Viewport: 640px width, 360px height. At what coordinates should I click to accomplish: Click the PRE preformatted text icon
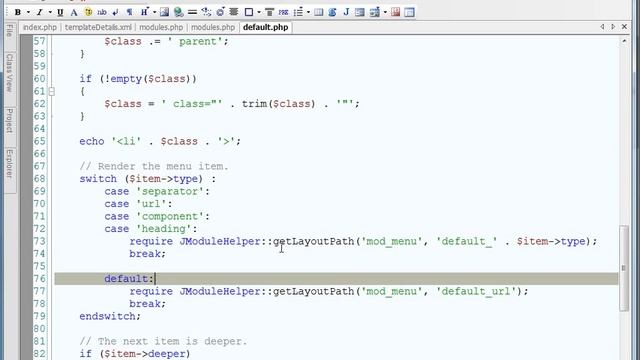pos(283,12)
